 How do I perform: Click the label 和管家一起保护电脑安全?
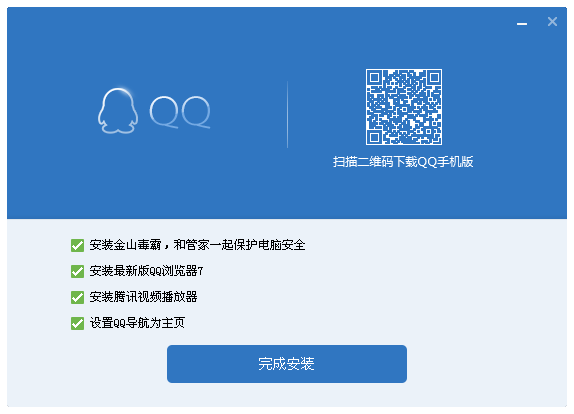click(239, 245)
